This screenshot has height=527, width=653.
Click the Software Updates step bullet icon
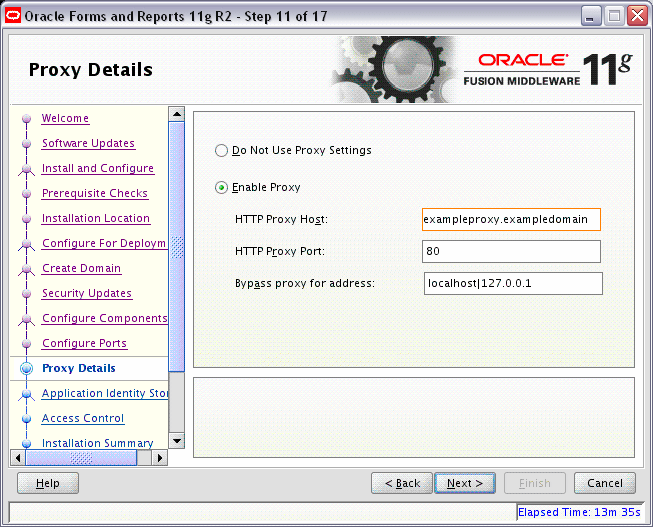(x=27, y=144)
